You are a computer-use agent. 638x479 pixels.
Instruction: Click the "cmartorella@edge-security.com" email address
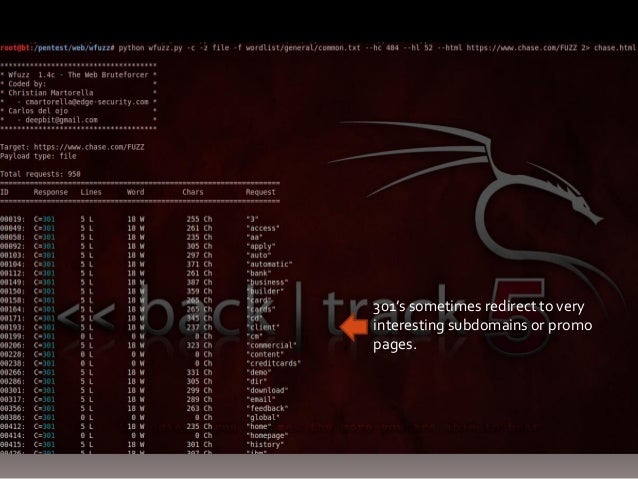coord(87,102)
